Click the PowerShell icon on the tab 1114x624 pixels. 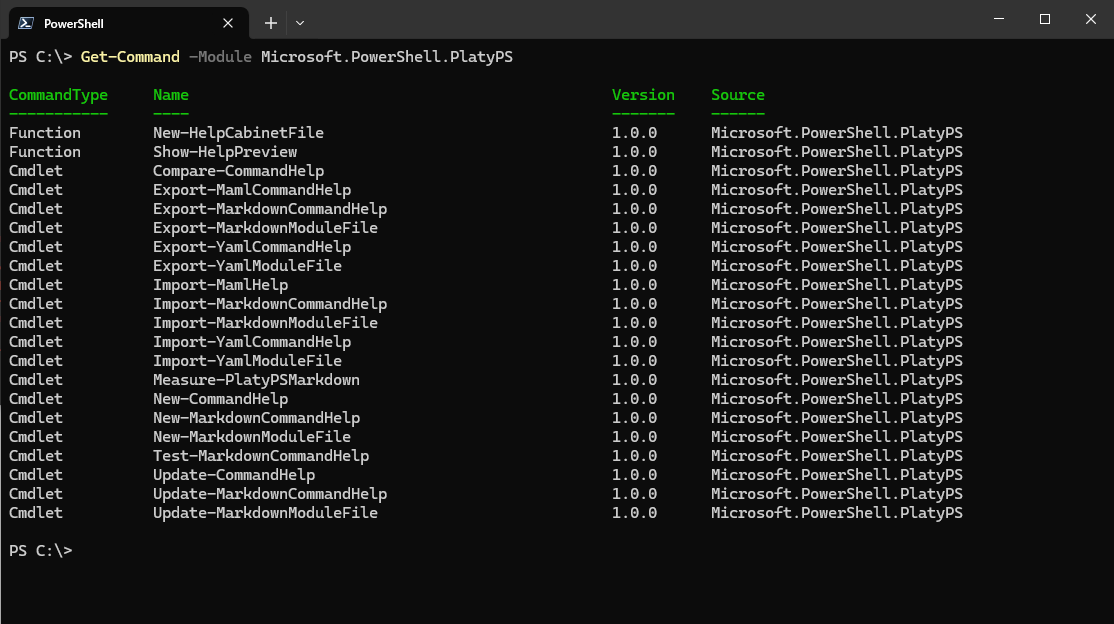coord(25,22)
